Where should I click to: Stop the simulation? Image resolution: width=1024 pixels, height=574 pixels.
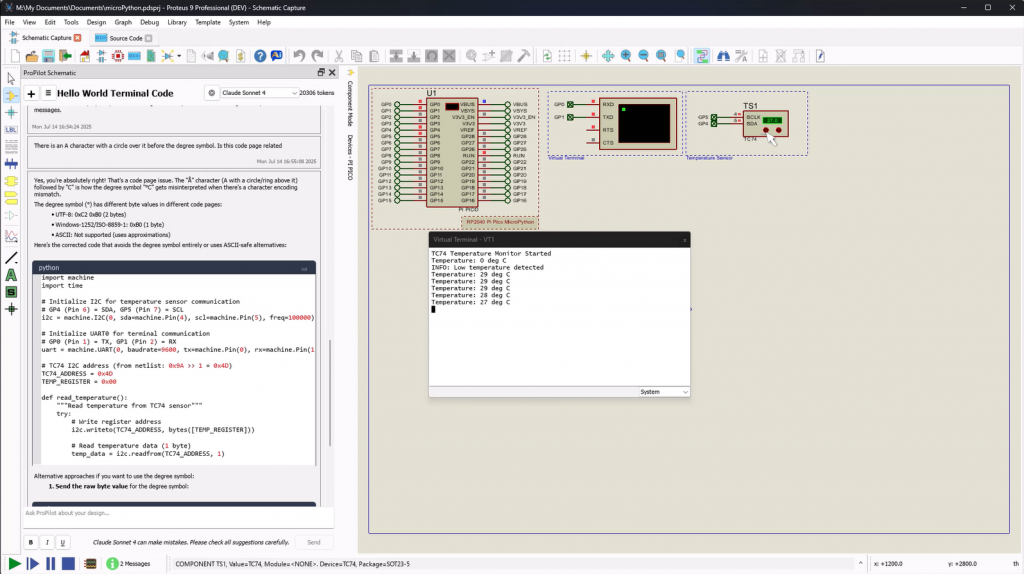coord(67,564)
